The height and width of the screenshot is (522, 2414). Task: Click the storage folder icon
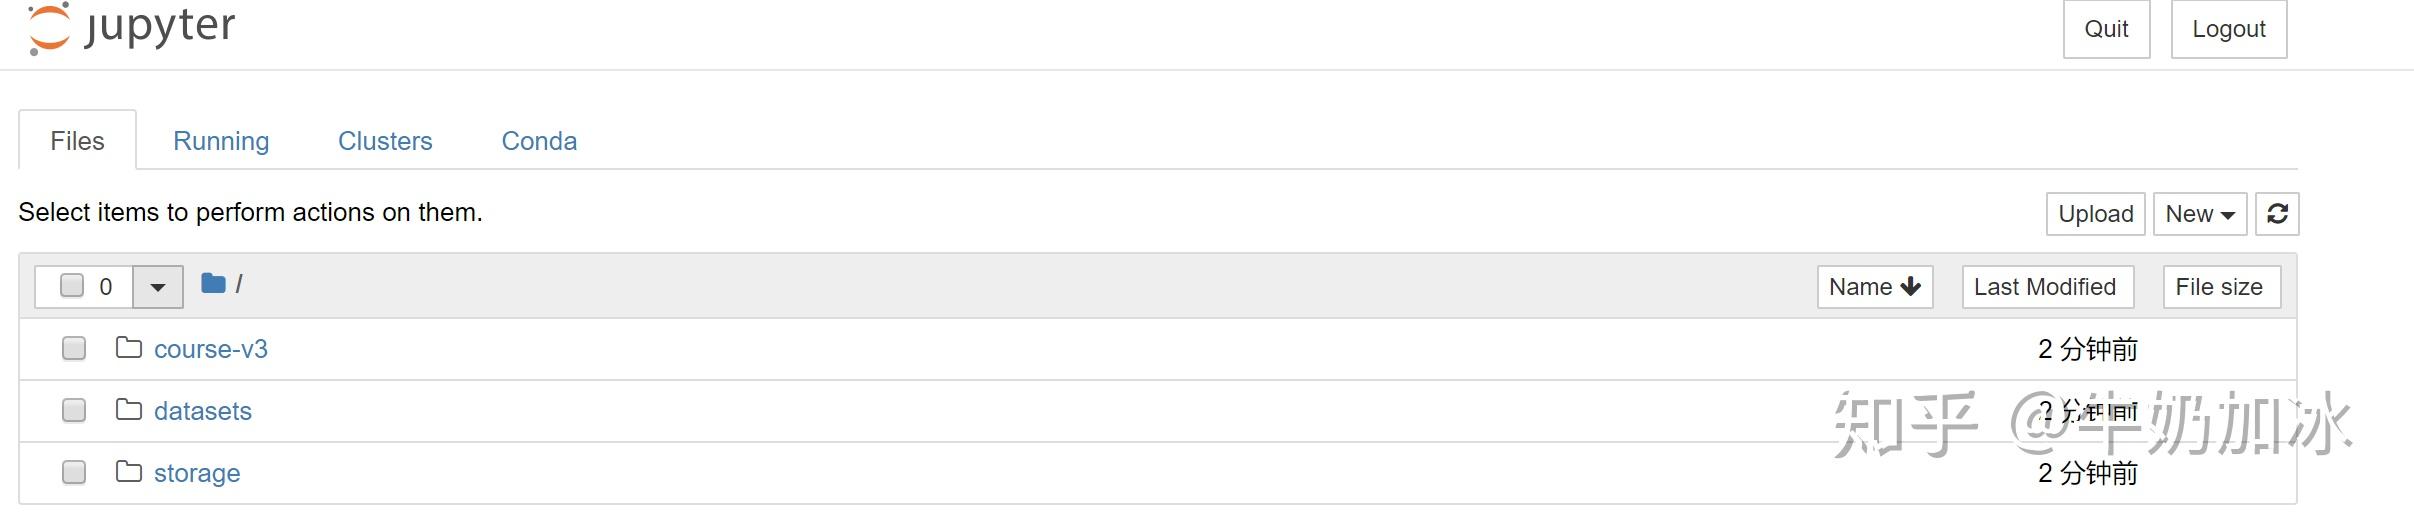[129, 472]
